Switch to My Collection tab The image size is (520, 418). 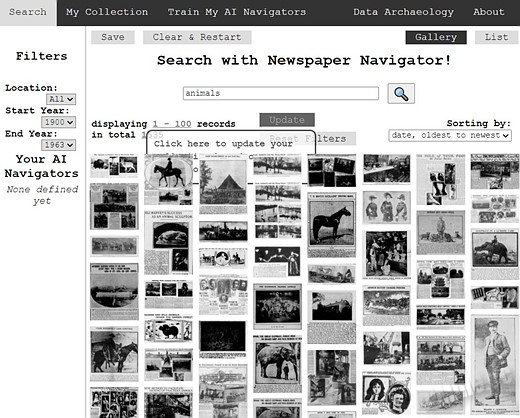(107, 12)
